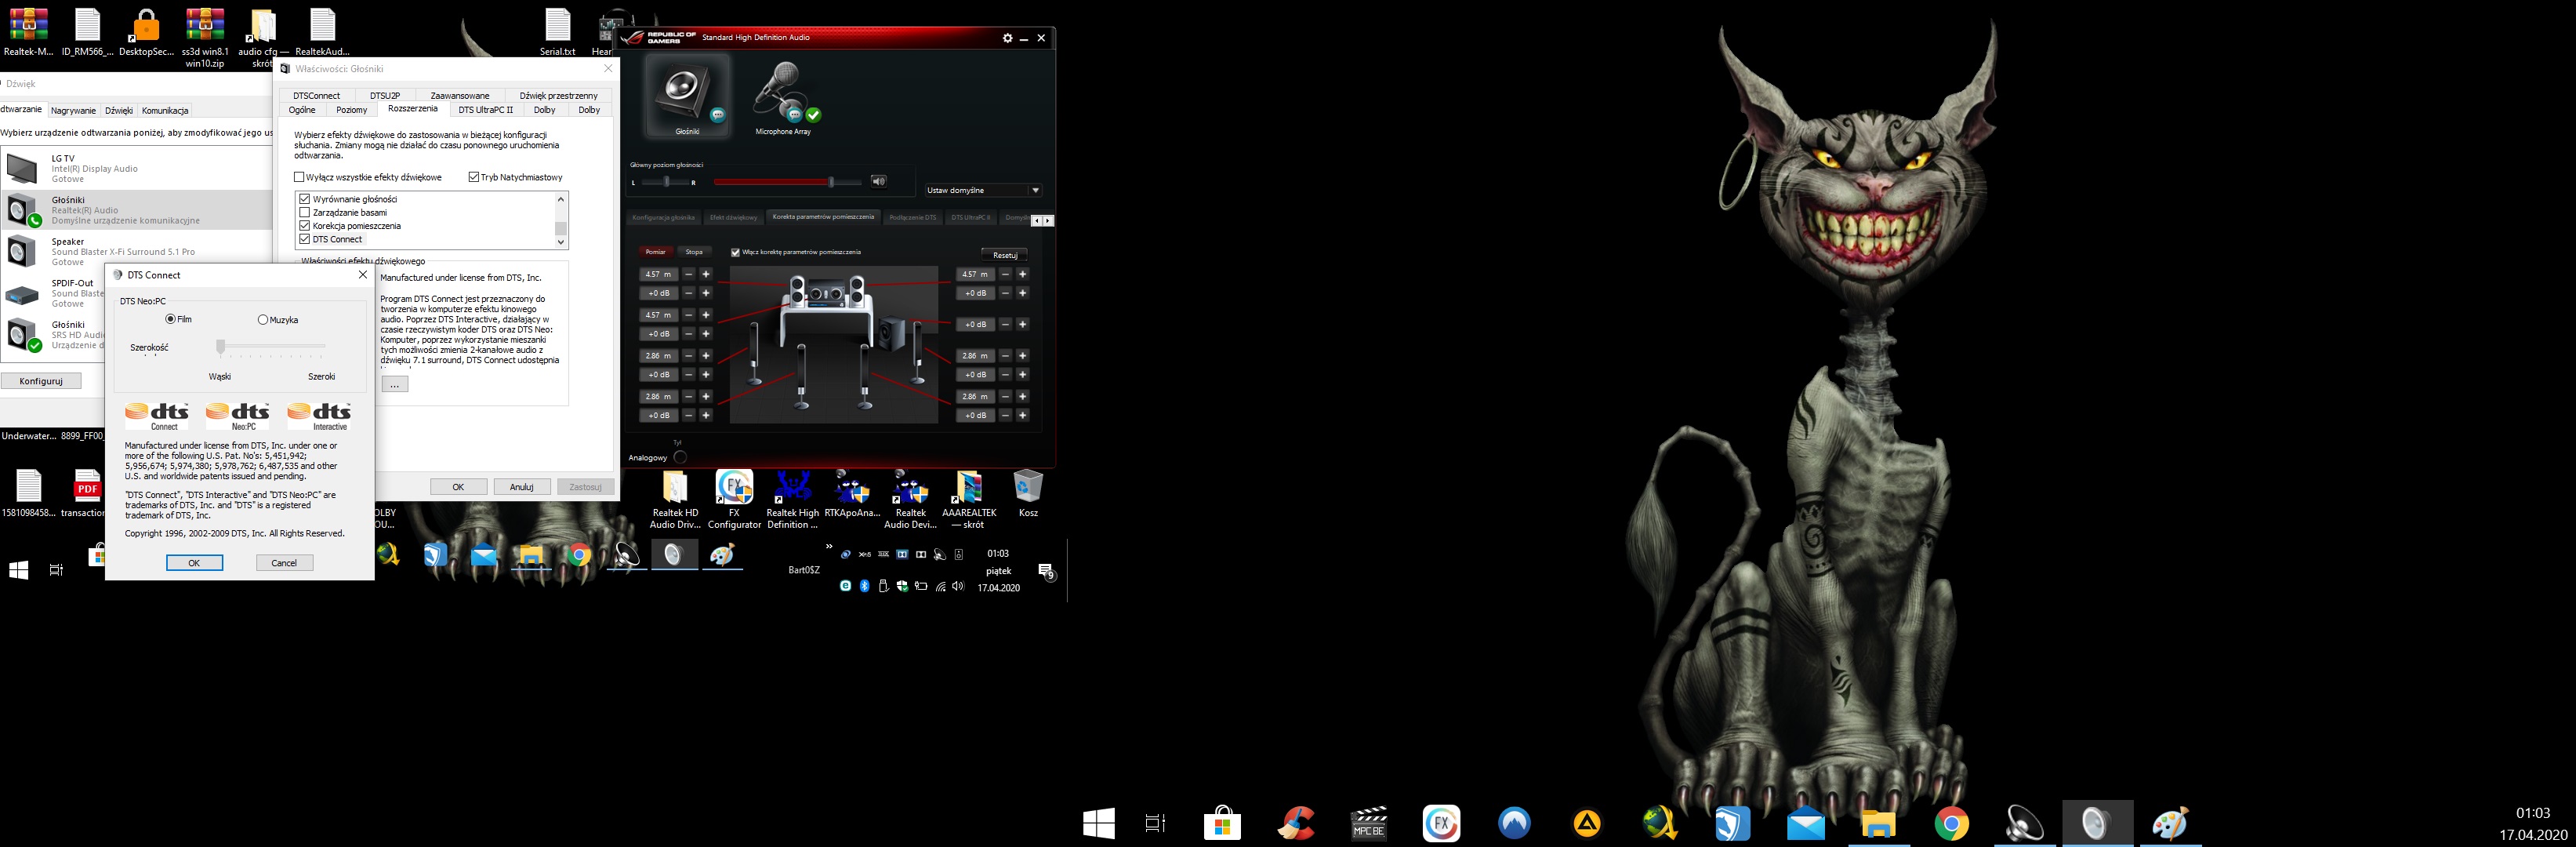The height and width of the screenshot is (847, 2576).
Task: Open FX Configurator desktop shortcut
Action: pyautogui.click(x=734, y=500)
